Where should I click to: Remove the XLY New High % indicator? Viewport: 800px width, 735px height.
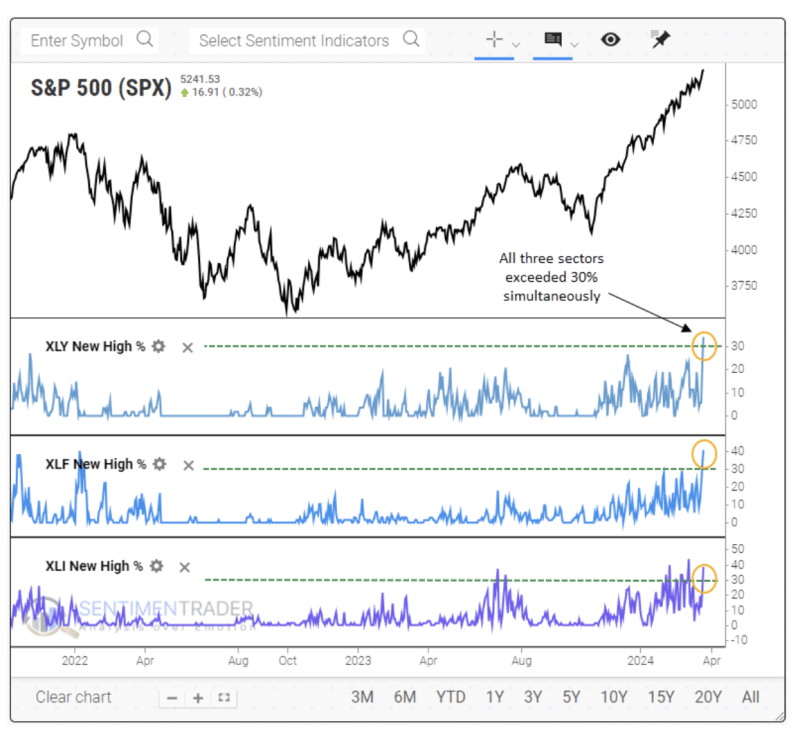point(187,347)
